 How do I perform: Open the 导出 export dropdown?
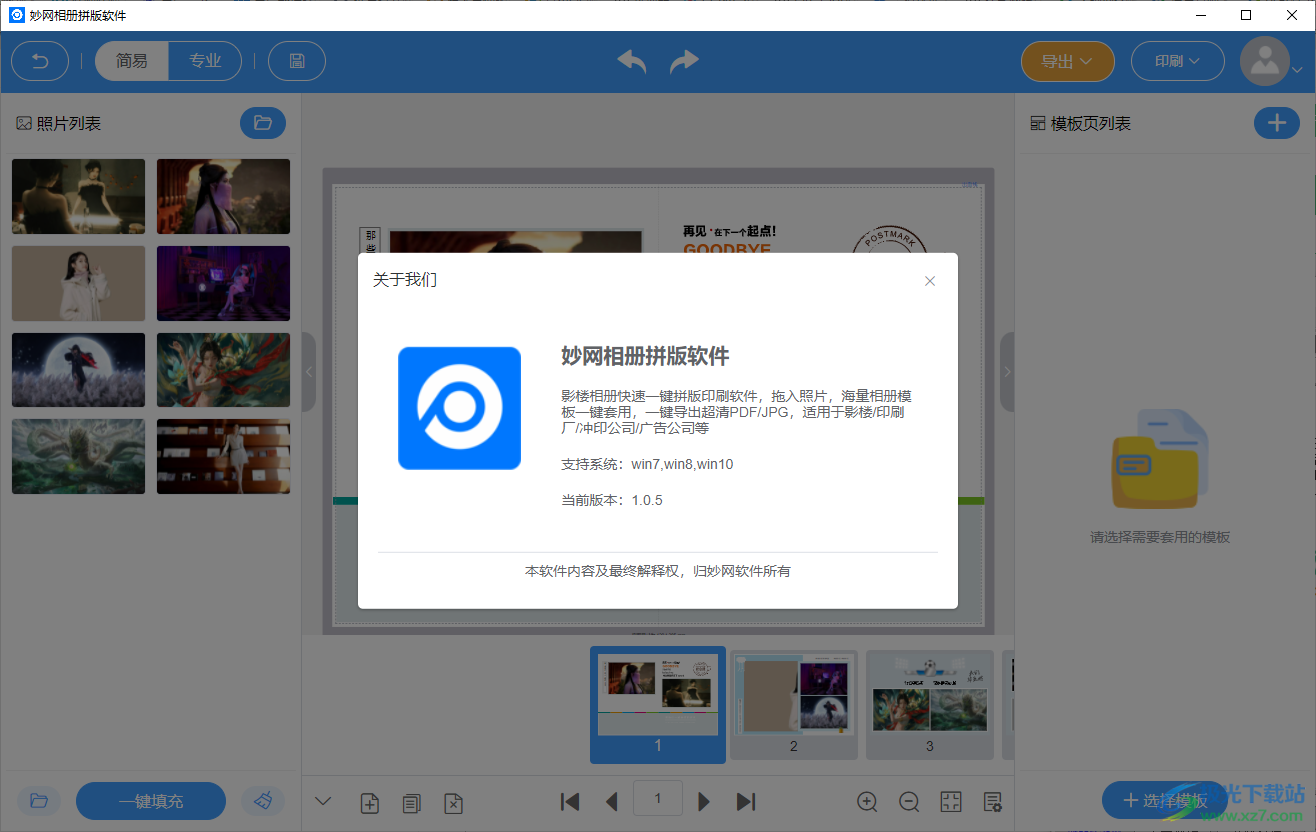(1067, 61)
